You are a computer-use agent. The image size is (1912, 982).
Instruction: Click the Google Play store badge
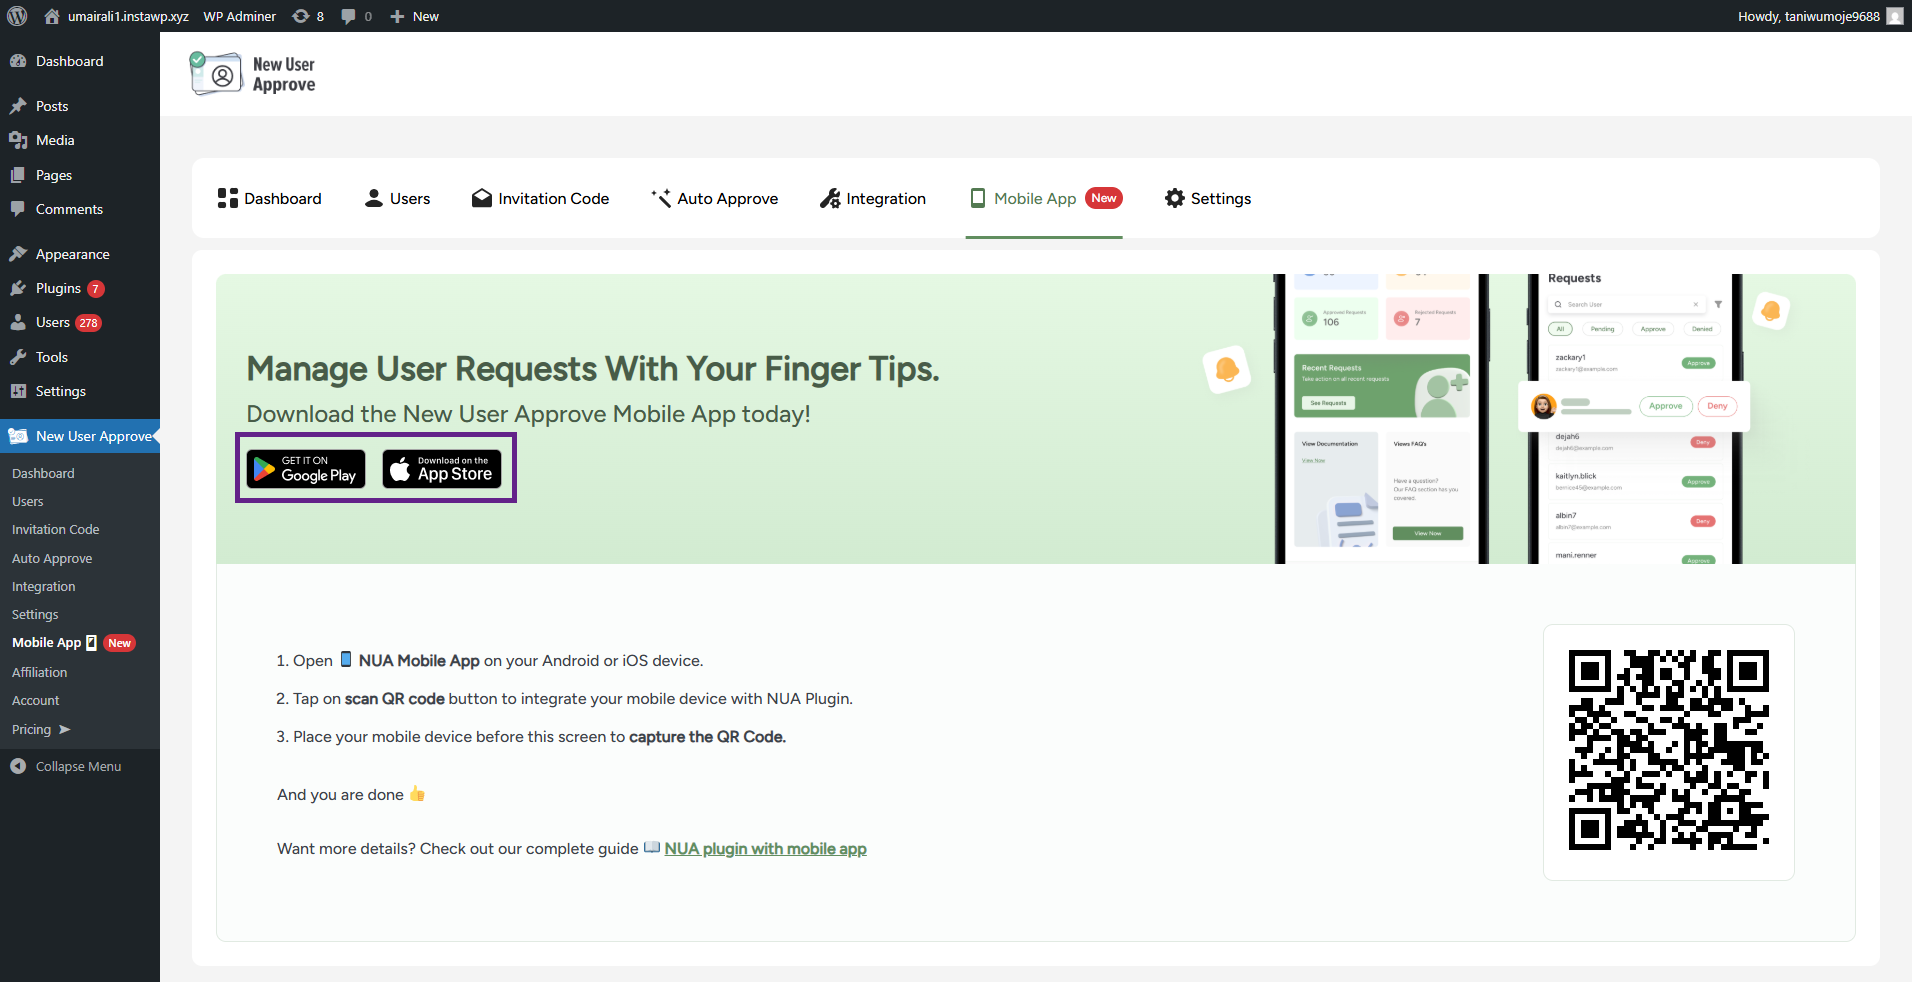306,469
